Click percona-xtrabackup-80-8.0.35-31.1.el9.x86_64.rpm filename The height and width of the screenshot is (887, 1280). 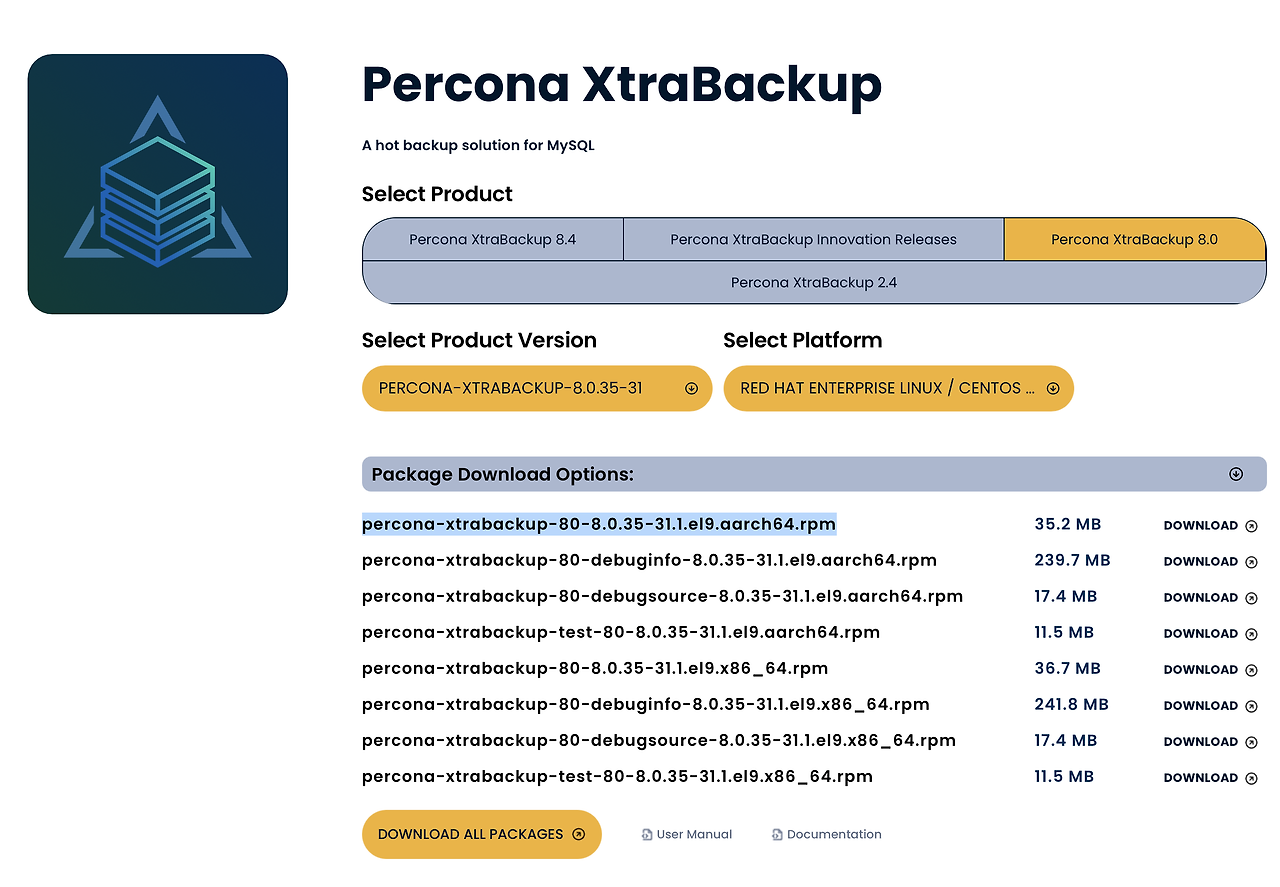(x=595, y=668)
